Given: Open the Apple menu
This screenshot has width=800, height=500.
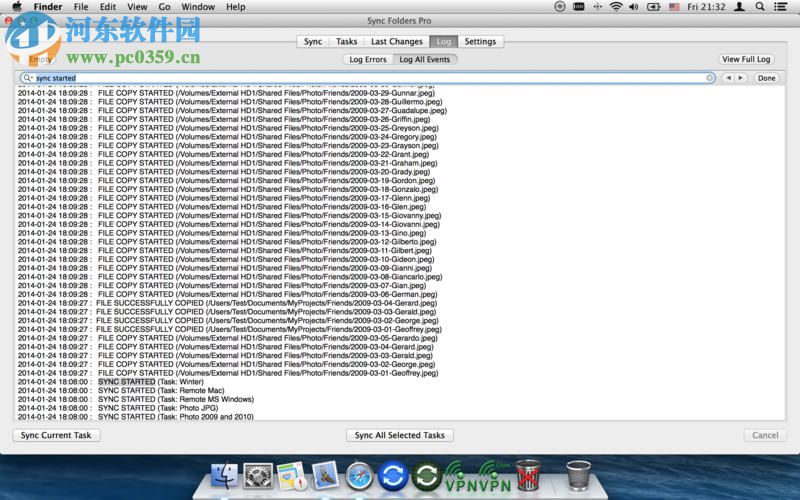Looking at the screenshot, I should [17, 7].
